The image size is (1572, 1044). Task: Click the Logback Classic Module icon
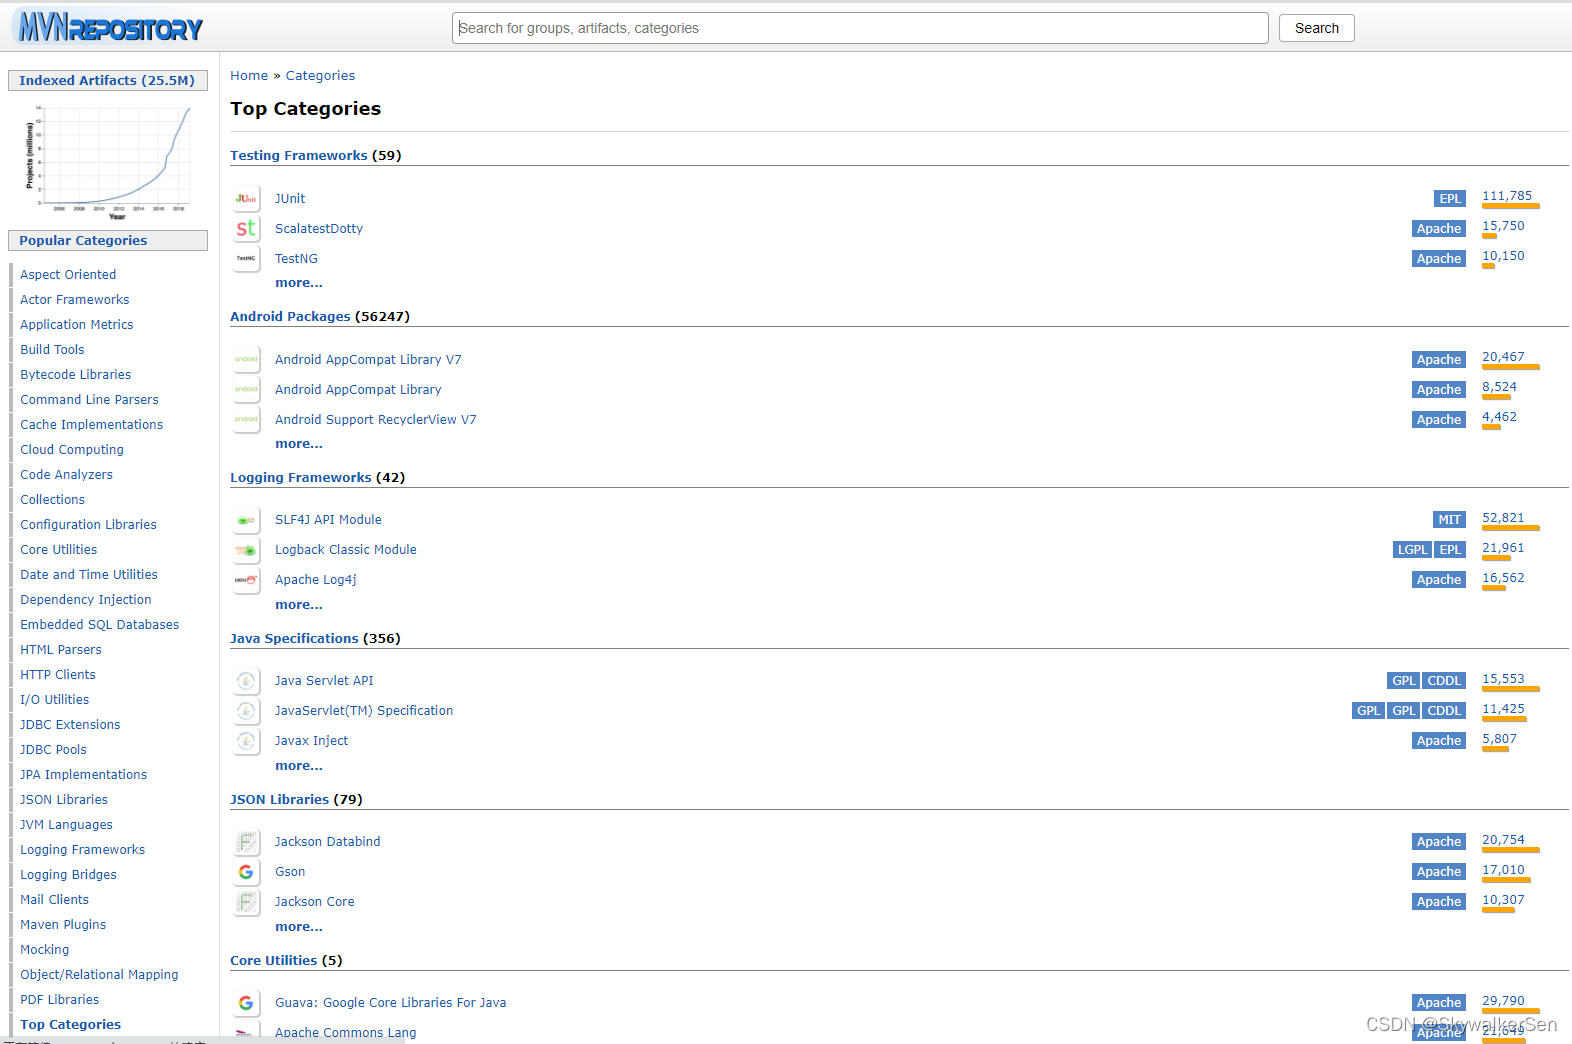click(x=246, y=550)
